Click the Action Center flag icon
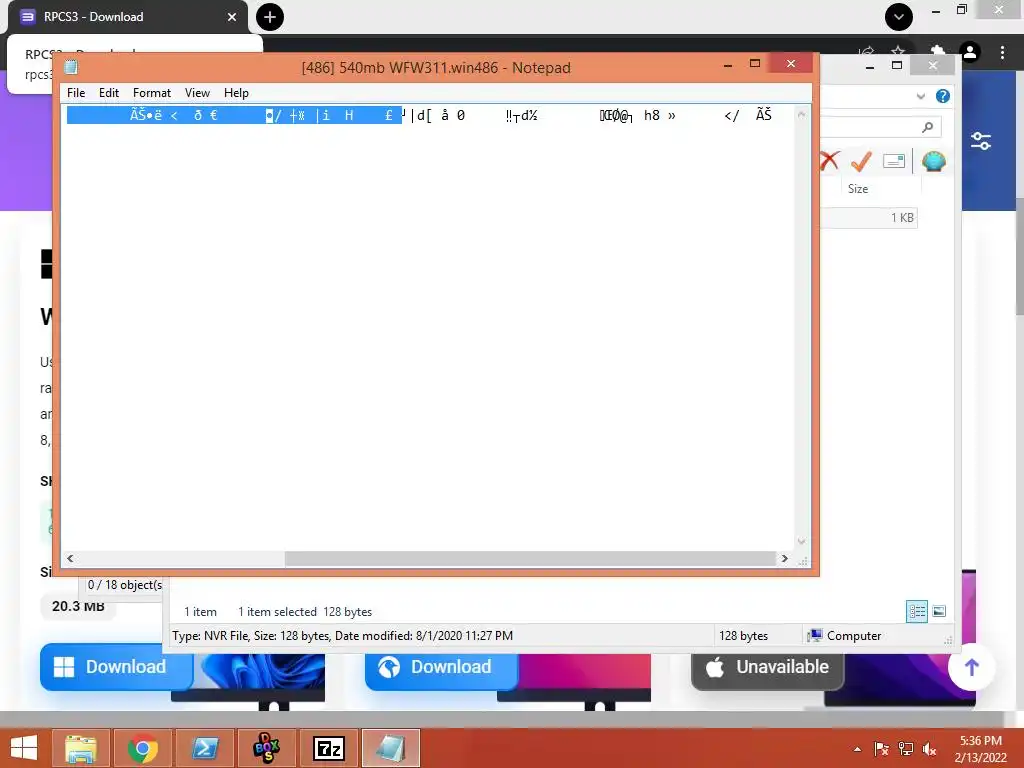Viewport: 1024px width, 768px height. pyautogui.click(x=881, y=749)
